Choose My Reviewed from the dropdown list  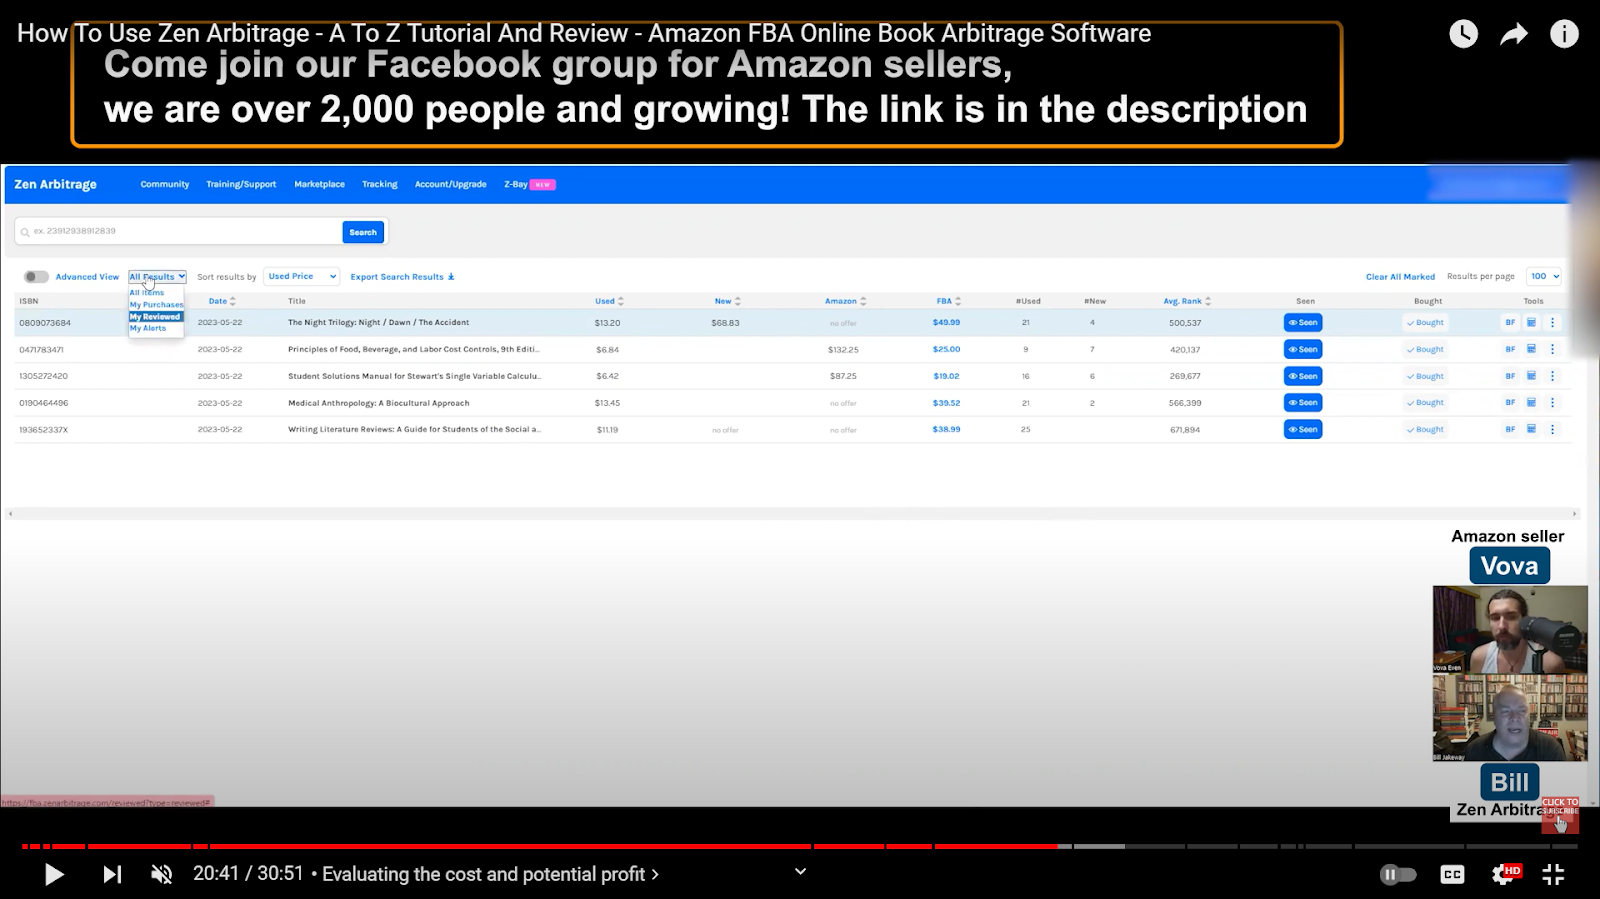tap(155, 317)
